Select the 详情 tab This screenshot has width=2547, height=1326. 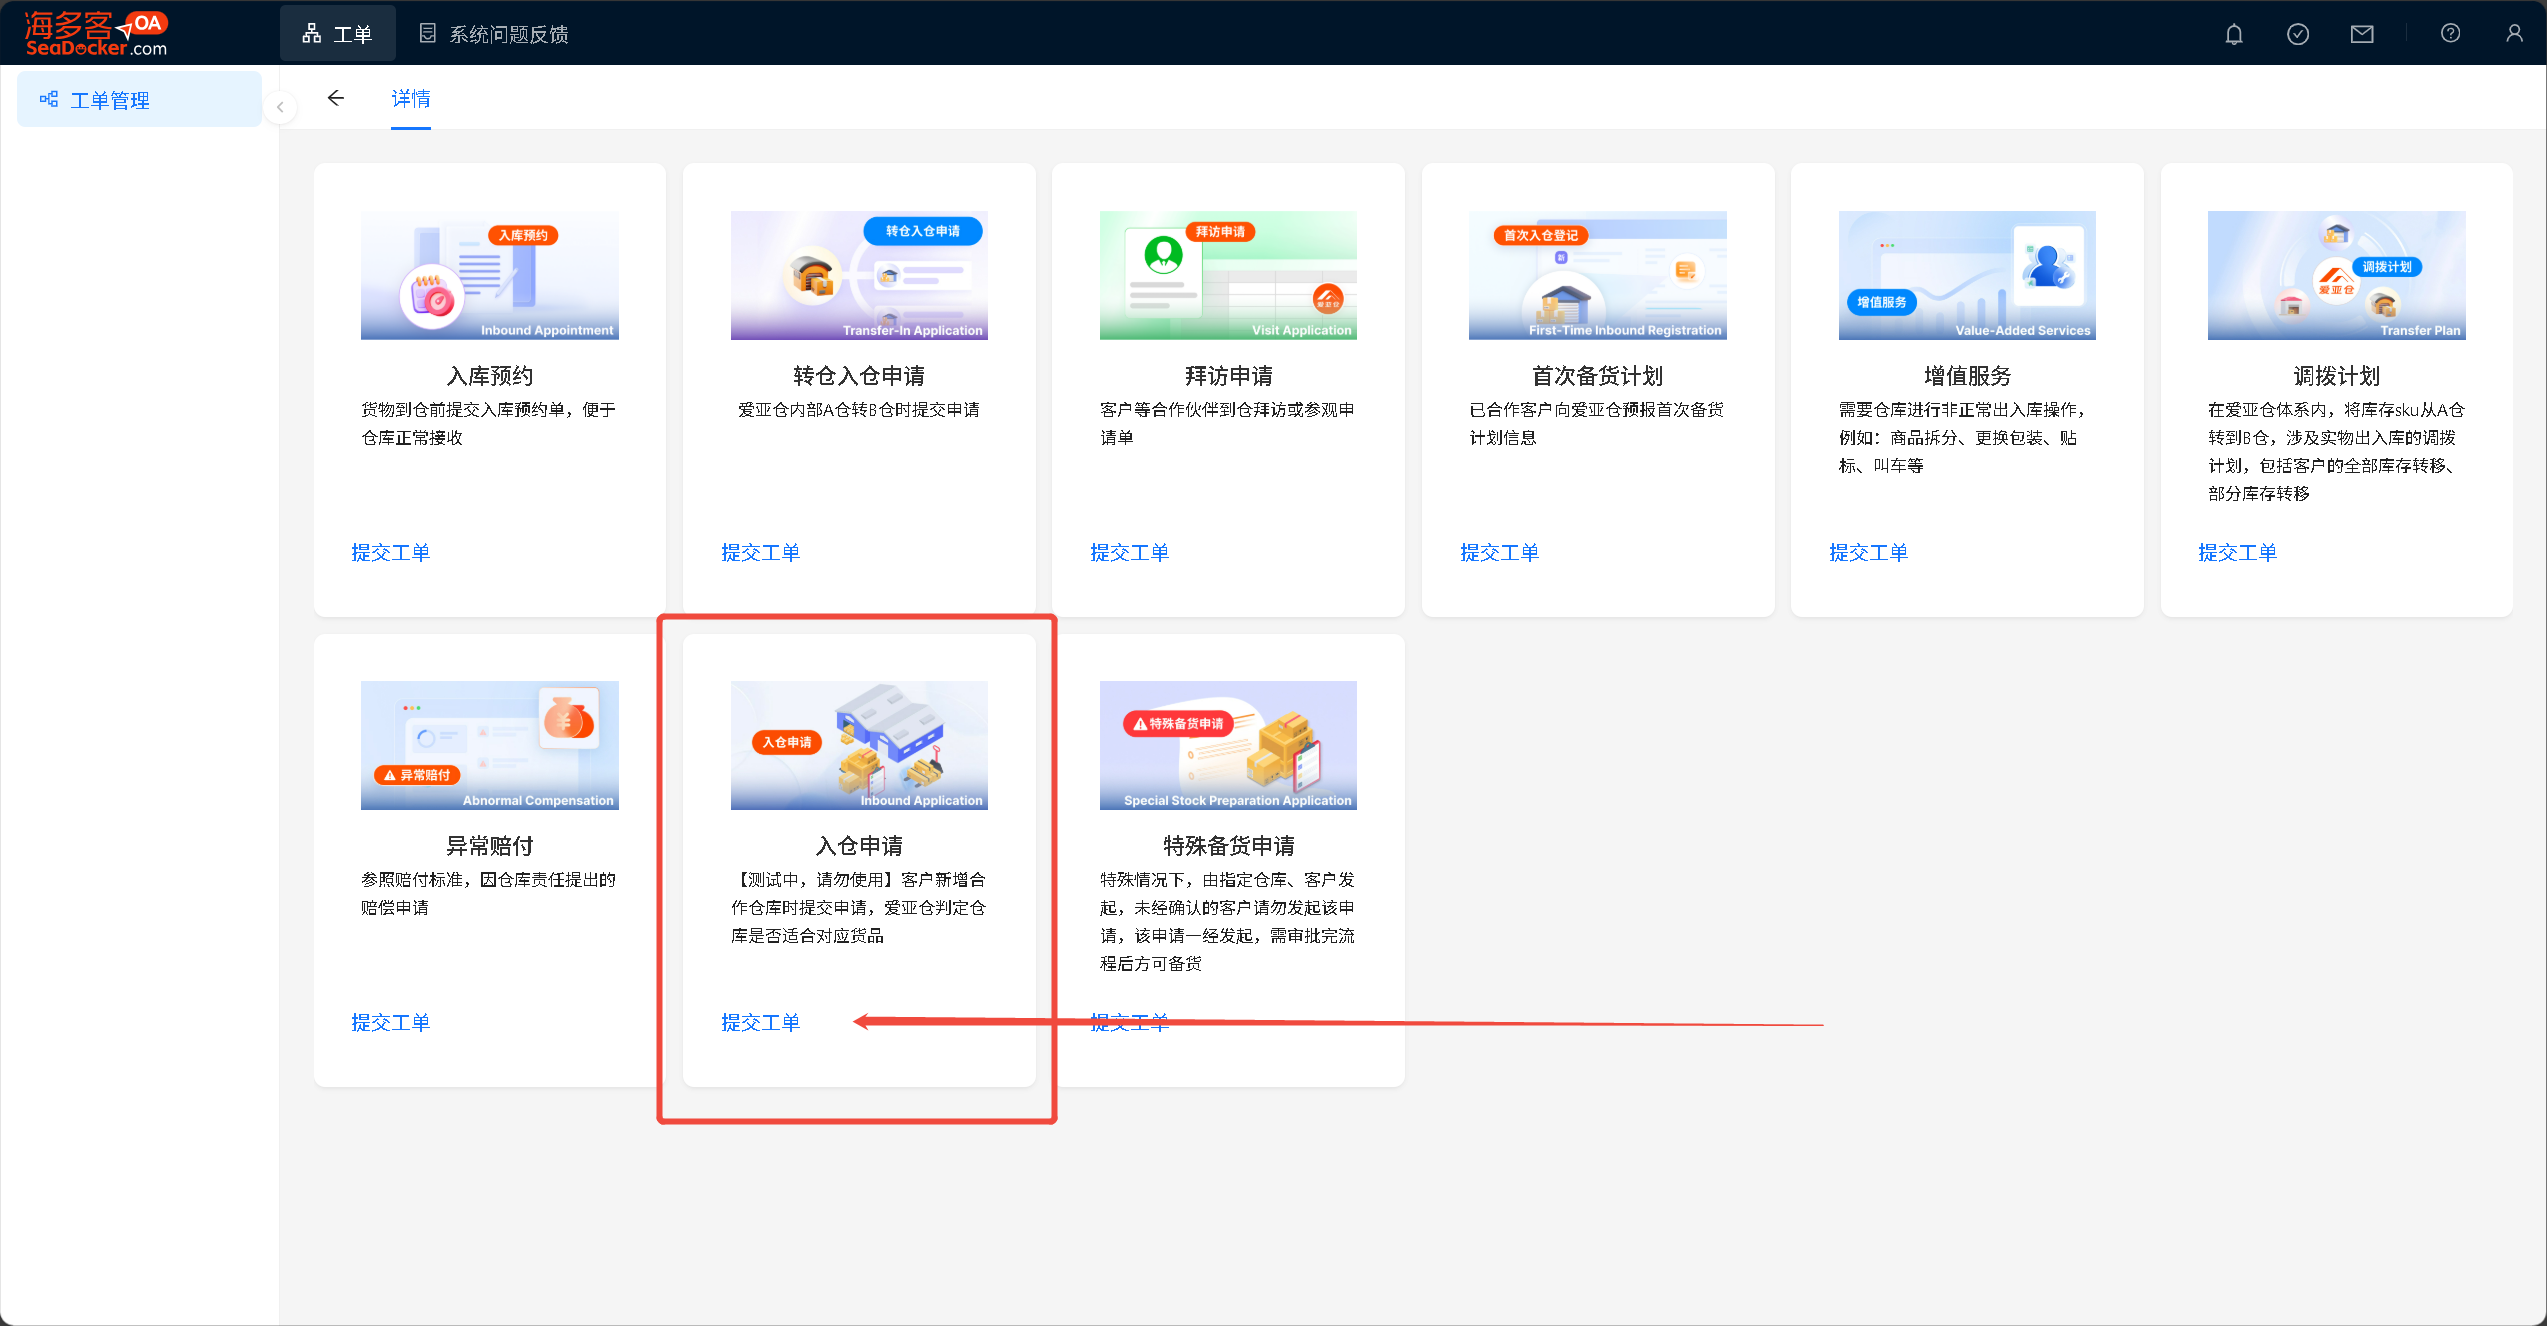click(411, 98)
